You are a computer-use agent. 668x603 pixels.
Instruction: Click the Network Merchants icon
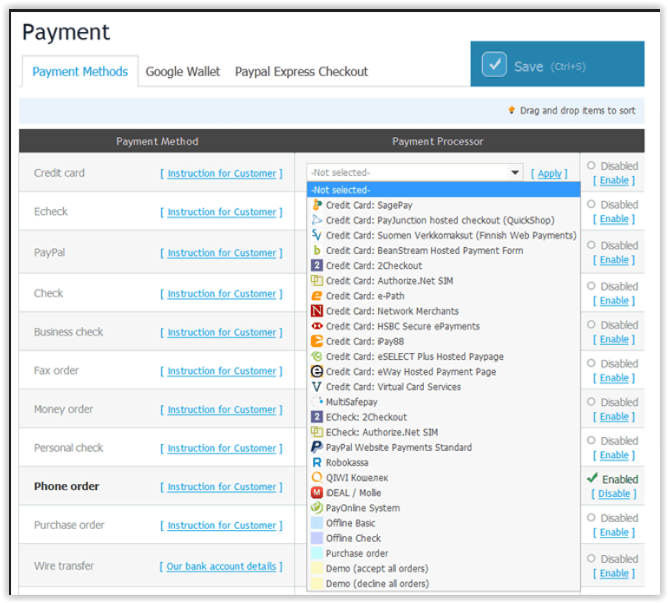point(317,311)
